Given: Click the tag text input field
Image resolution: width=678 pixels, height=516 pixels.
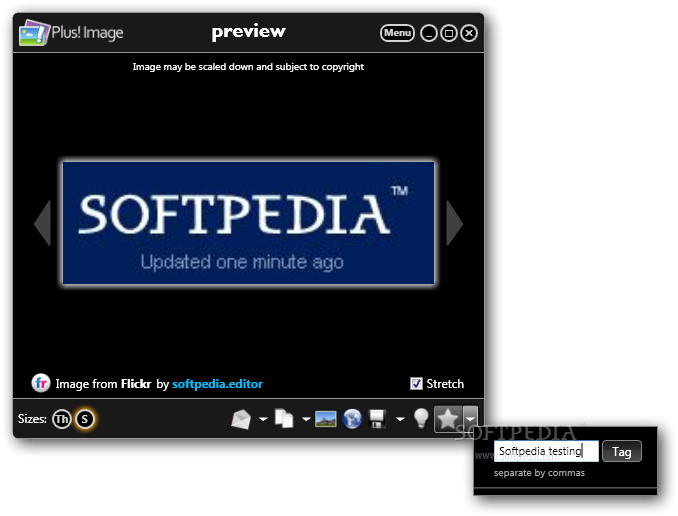Looking at the screenshot, I should [x=546, y=451].
